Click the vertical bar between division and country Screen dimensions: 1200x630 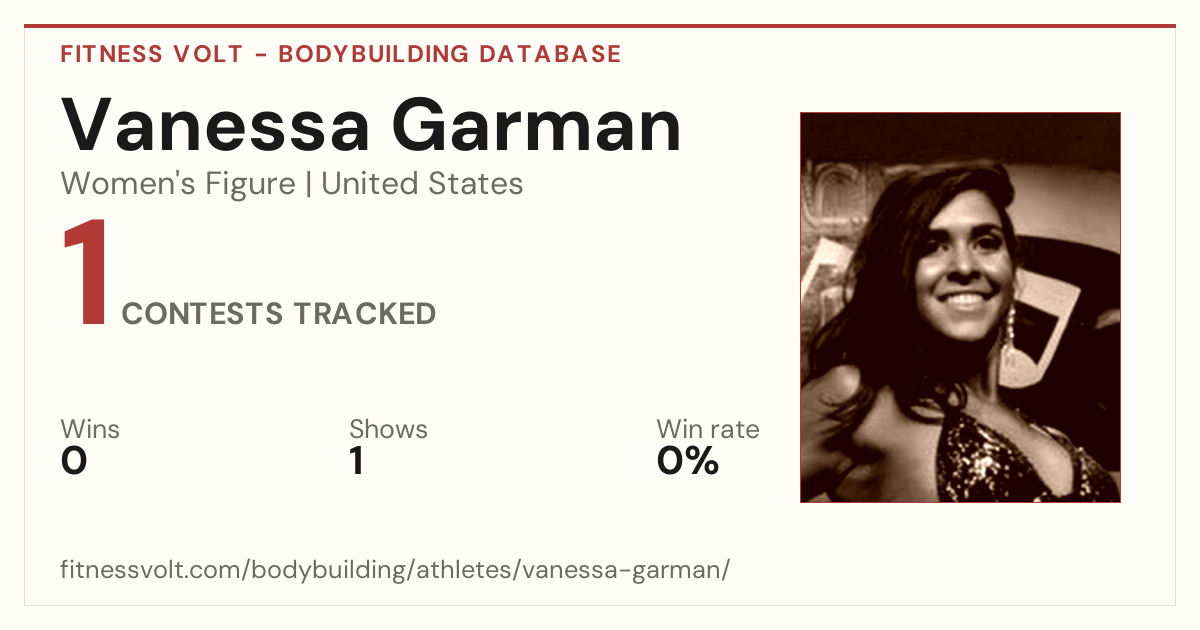[309, 184]
